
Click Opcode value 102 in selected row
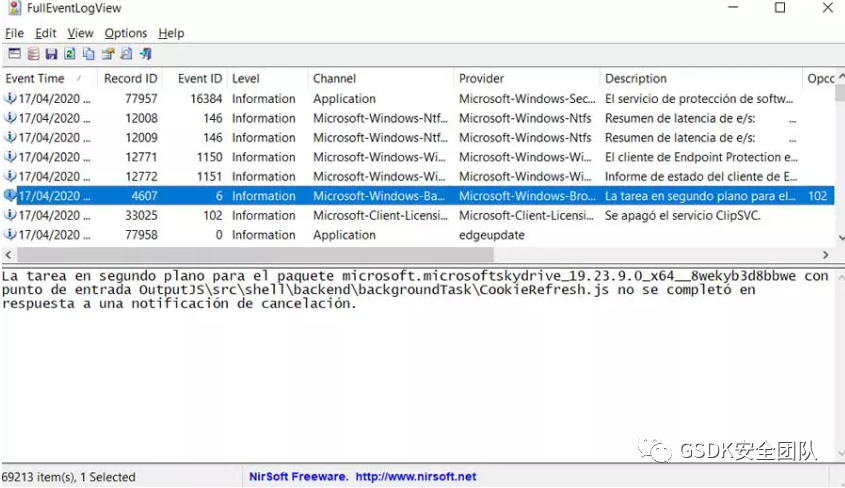(x=817, y=196)
